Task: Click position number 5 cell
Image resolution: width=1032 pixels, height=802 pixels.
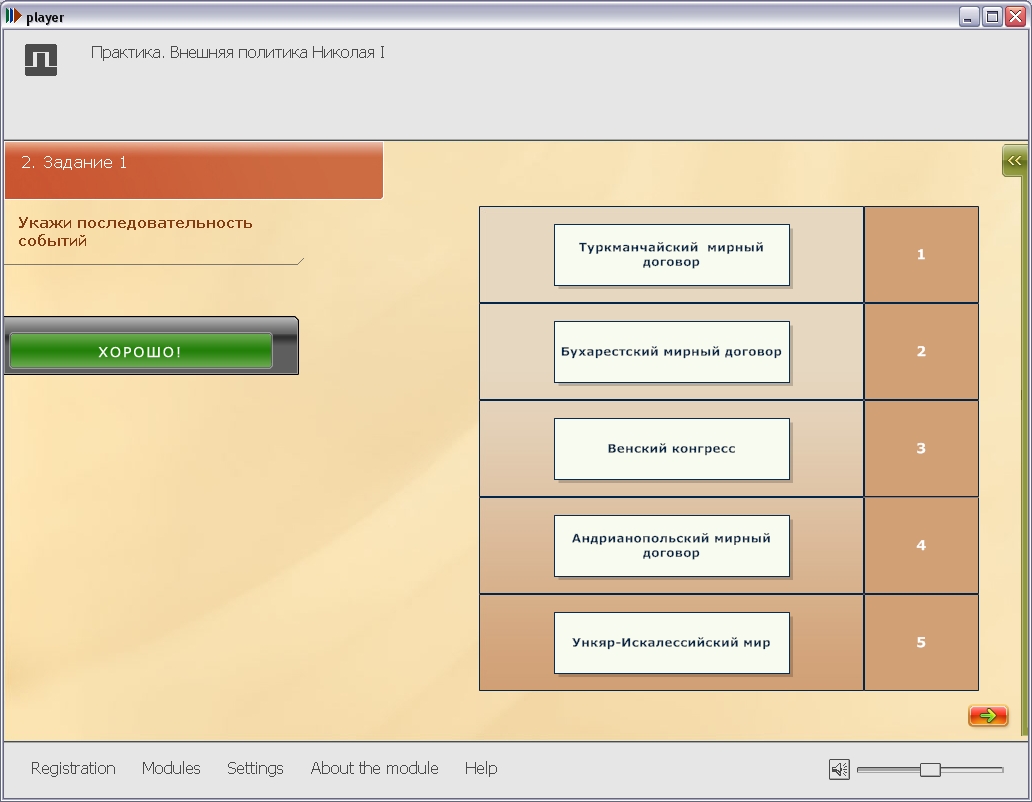Action: (x=921, y=643)
